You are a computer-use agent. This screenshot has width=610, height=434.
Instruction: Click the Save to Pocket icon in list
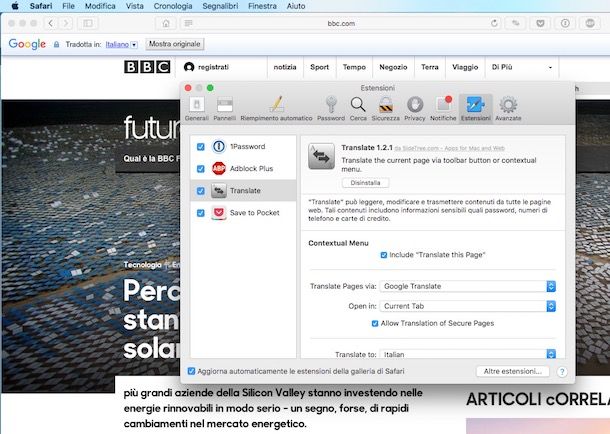click(x=219, y=213)
